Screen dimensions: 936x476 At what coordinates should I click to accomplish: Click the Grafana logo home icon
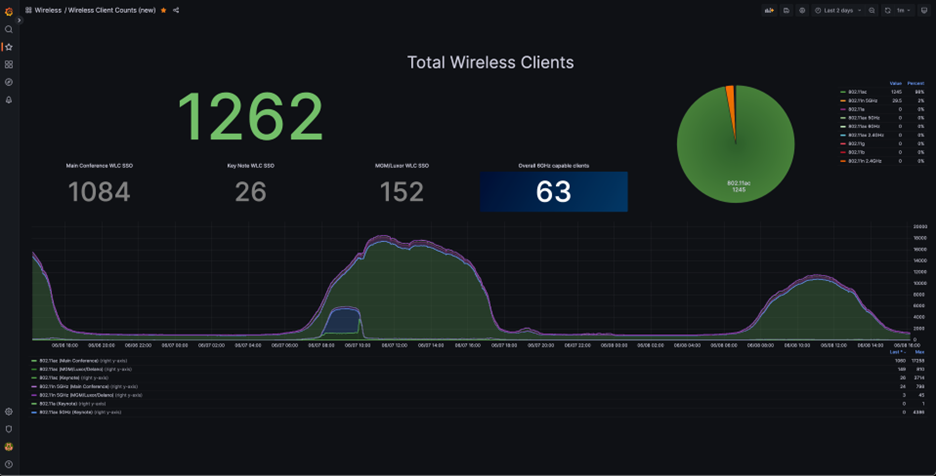point(9,11)
